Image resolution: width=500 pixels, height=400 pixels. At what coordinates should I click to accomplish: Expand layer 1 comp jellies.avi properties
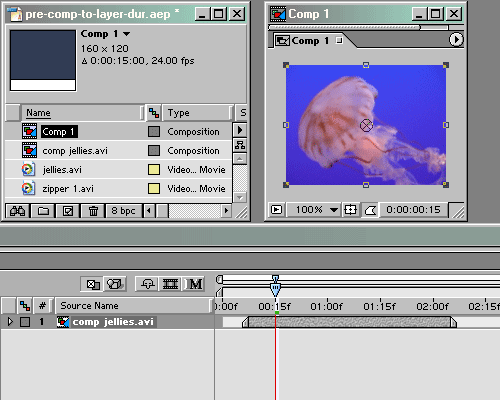click(x=10, y=322)
